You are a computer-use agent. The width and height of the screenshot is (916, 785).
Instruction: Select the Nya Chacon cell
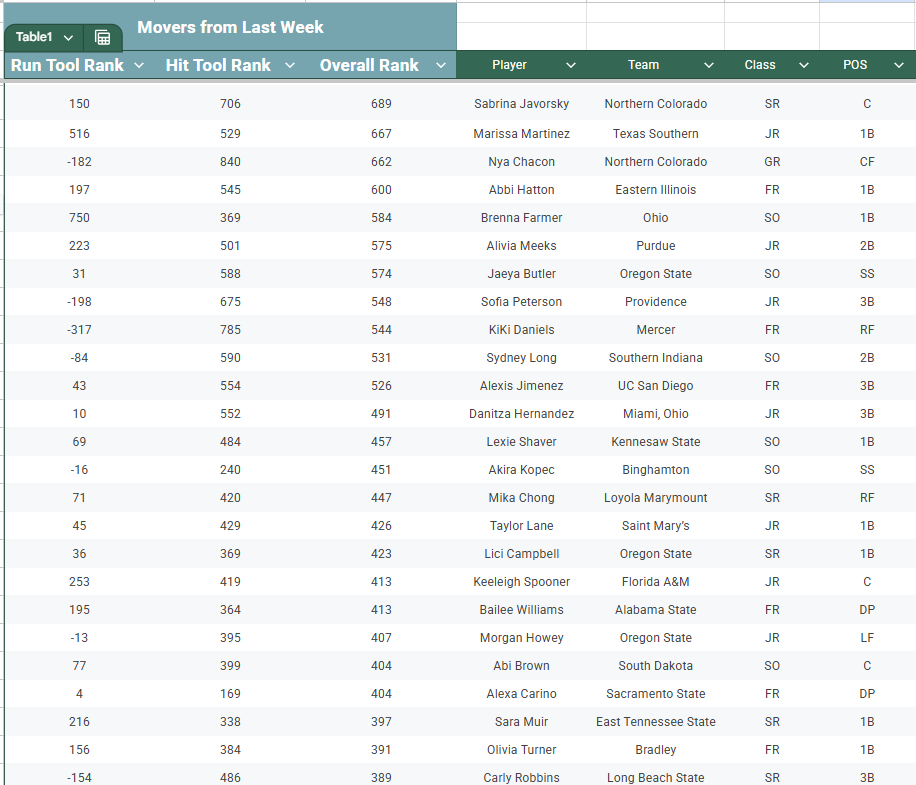tap(521, 162)
